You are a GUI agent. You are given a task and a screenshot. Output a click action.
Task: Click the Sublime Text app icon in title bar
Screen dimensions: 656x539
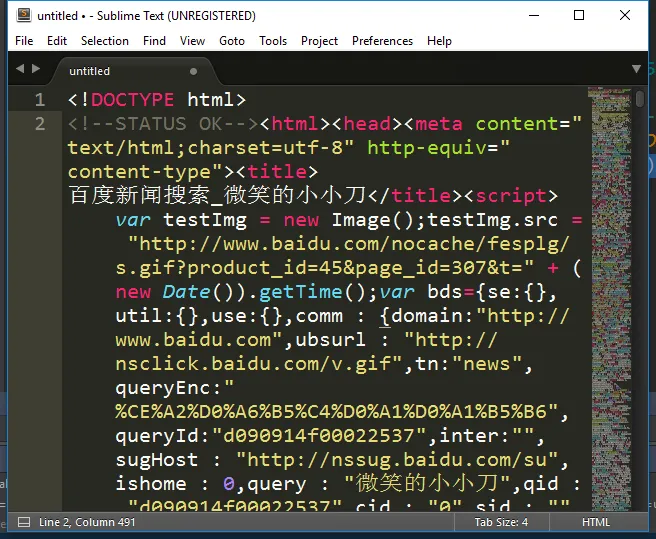pos(24,15)
